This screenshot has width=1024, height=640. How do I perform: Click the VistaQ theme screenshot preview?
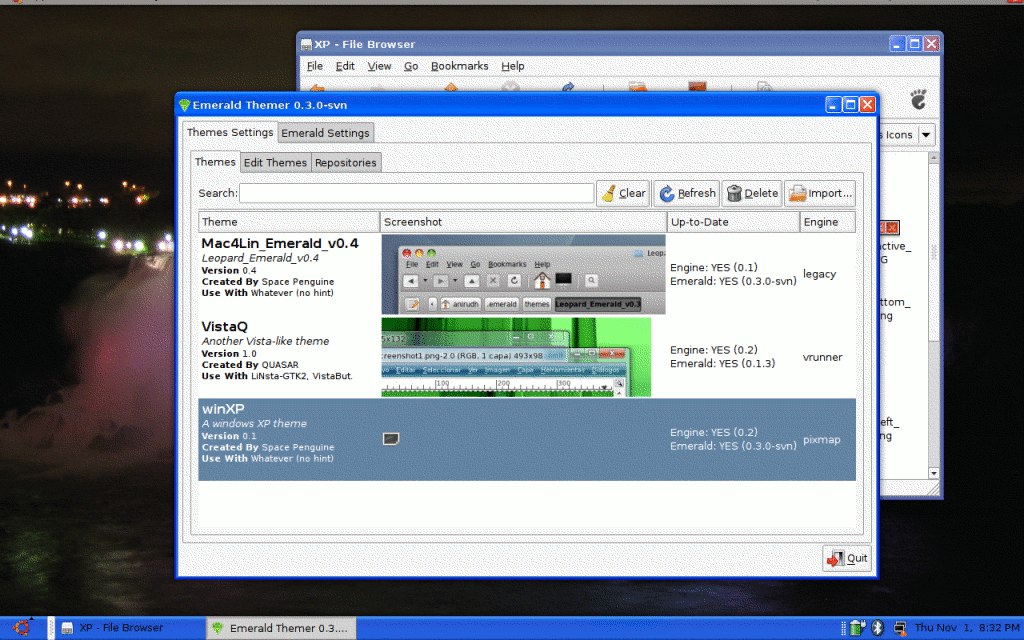point(516,357)
